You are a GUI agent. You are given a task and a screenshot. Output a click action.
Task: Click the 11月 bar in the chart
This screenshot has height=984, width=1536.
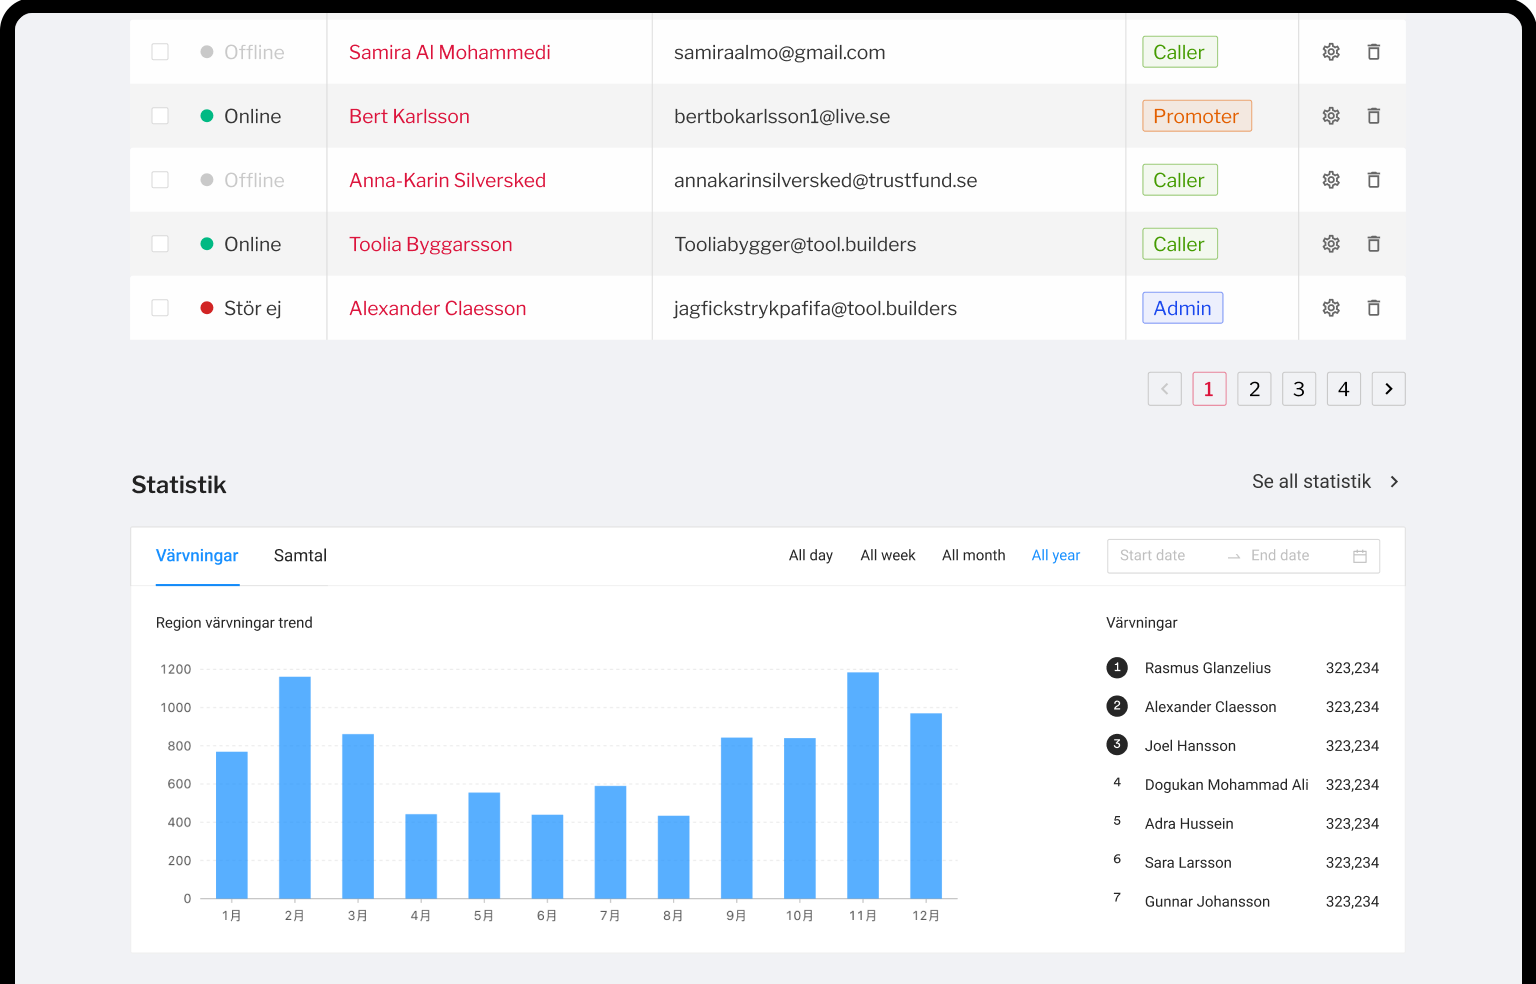tap(863, 785)
